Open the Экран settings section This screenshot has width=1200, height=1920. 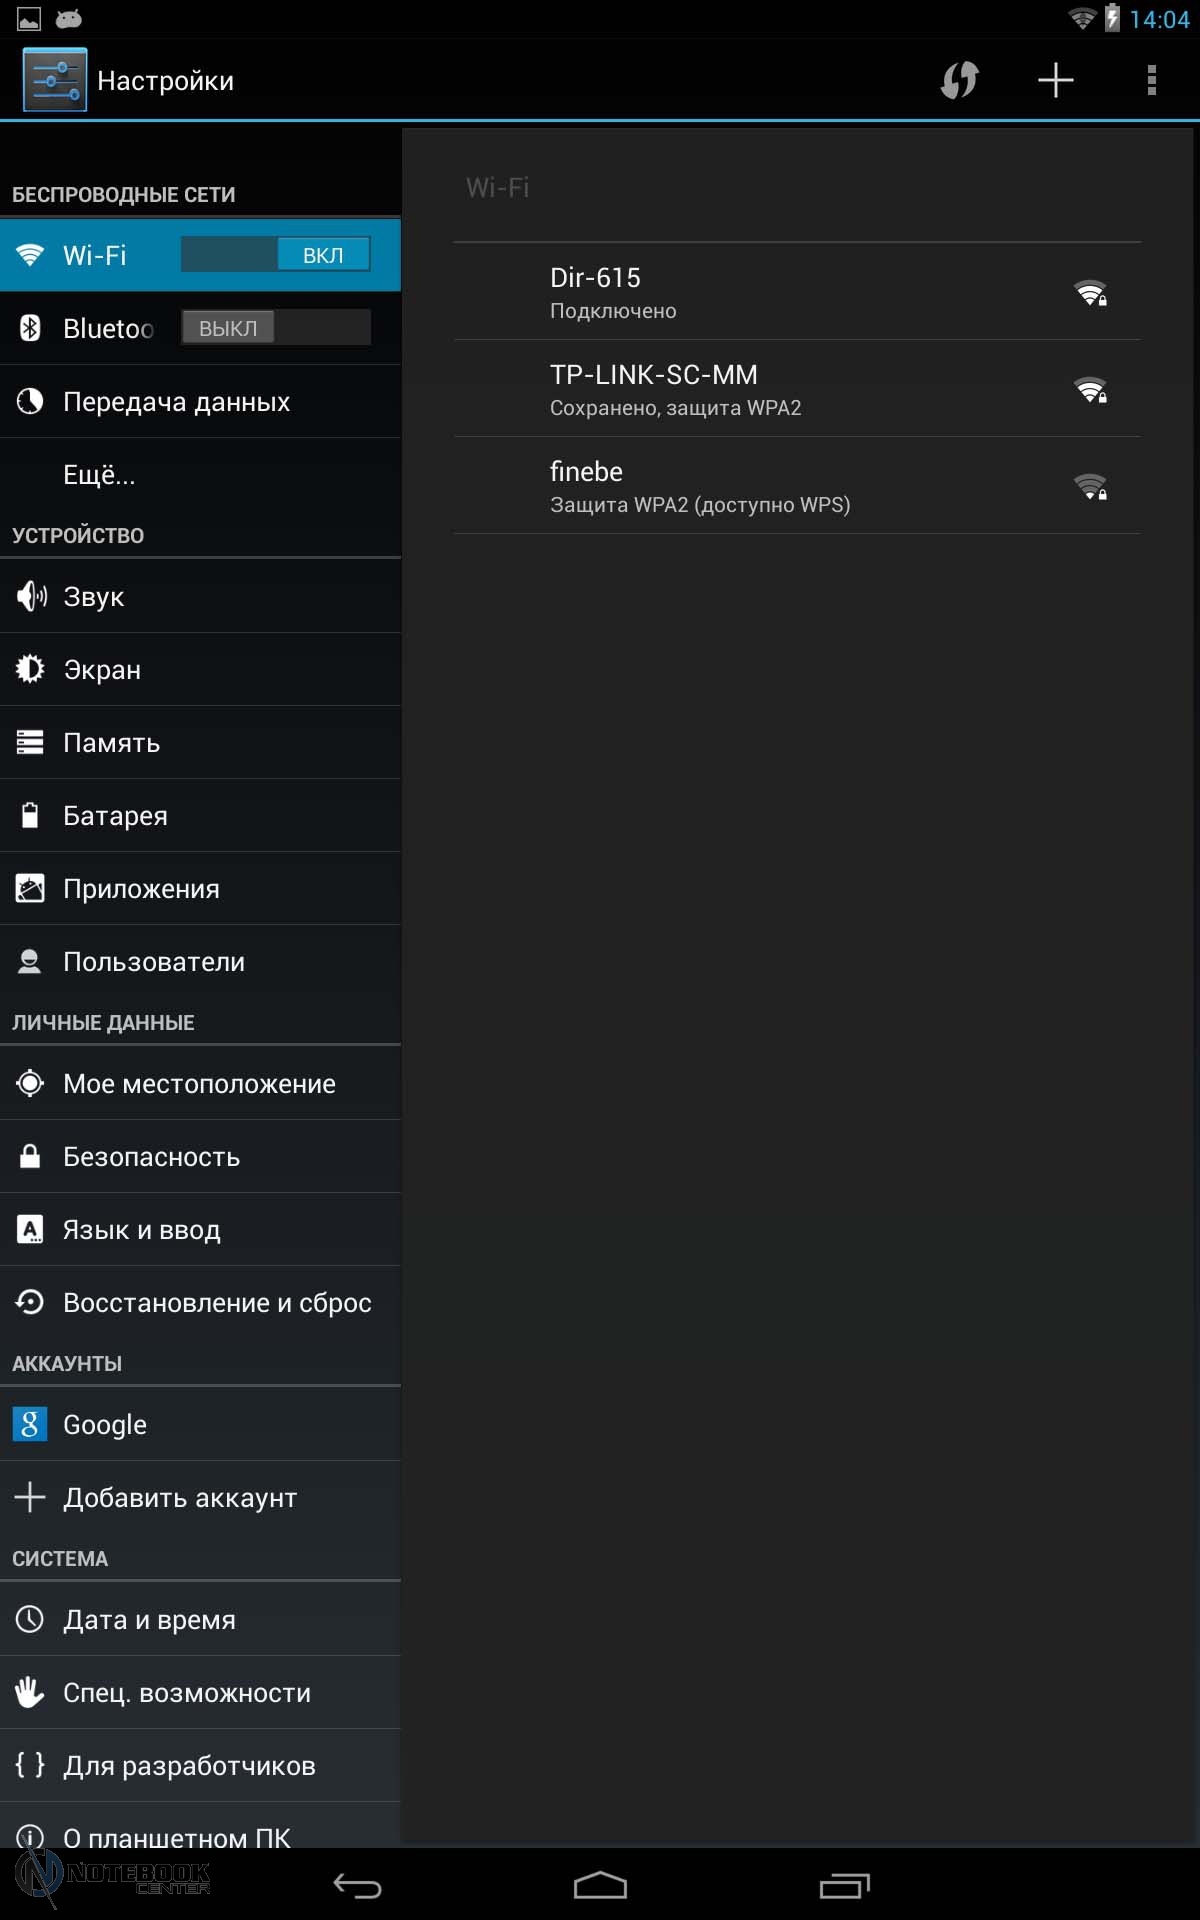click(x=102, y=670)
